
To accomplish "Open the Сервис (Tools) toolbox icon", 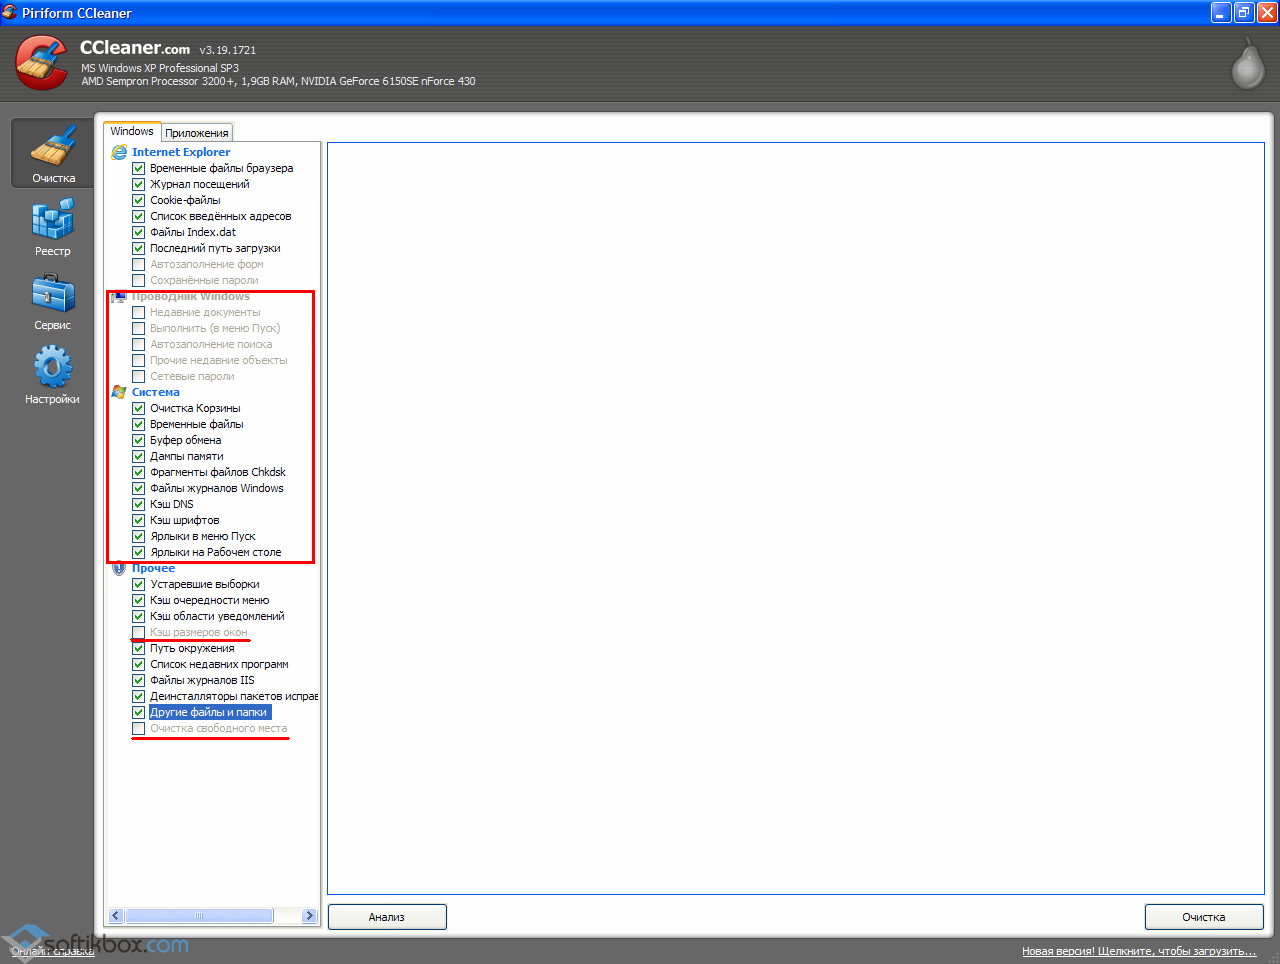I will click(53, 294).
